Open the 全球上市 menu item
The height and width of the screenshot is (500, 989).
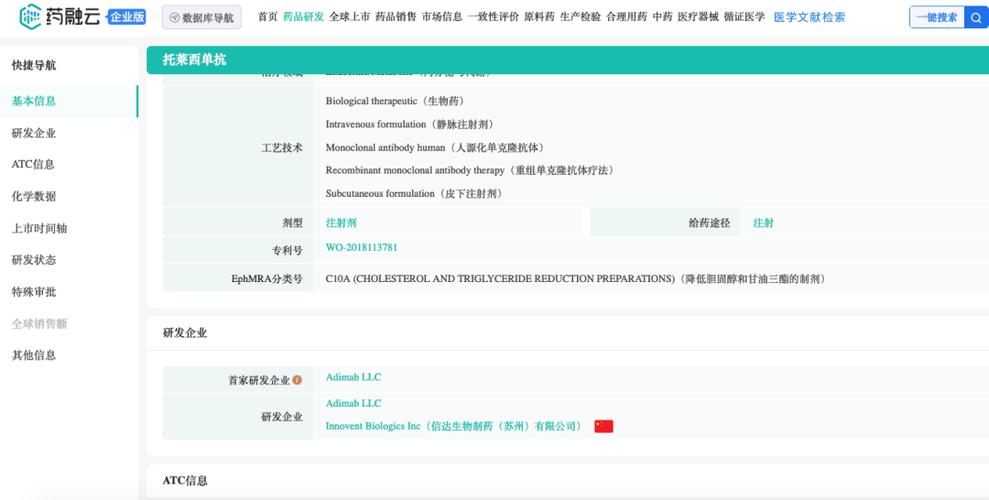(x=349, y=17)
